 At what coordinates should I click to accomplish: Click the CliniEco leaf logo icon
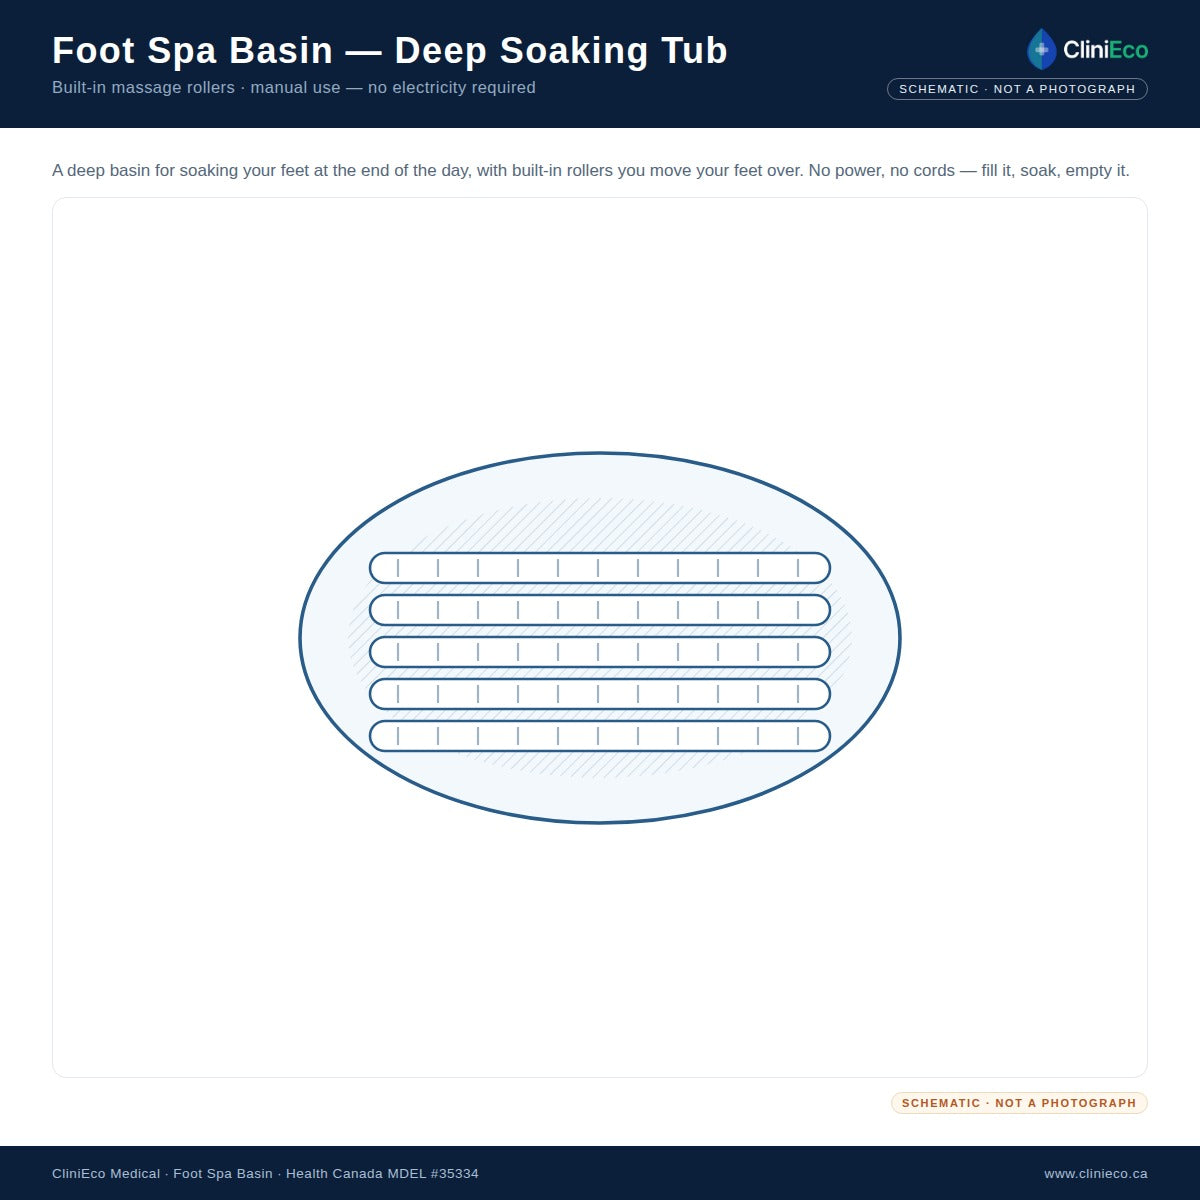[1041, 49]
